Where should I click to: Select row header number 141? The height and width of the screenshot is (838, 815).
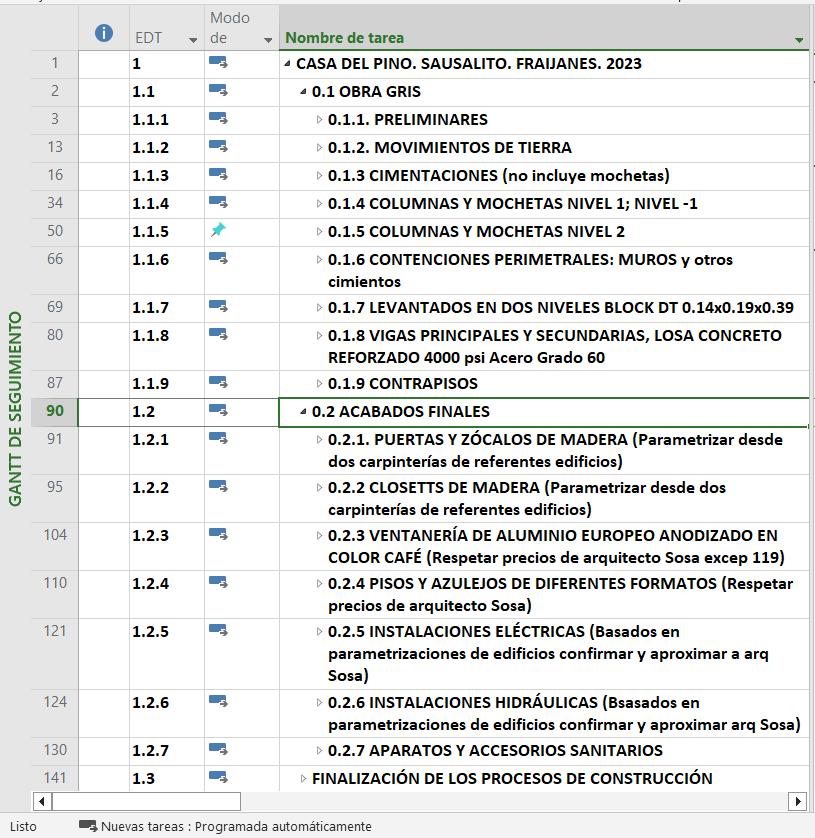55,778
